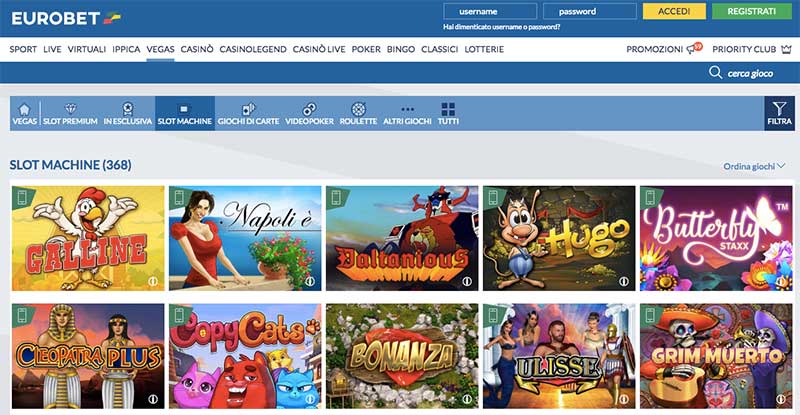This screenshot has height=415, width=800.
Task: Open the In Esclusiva badge icon
Action: (x=128, y=108)
